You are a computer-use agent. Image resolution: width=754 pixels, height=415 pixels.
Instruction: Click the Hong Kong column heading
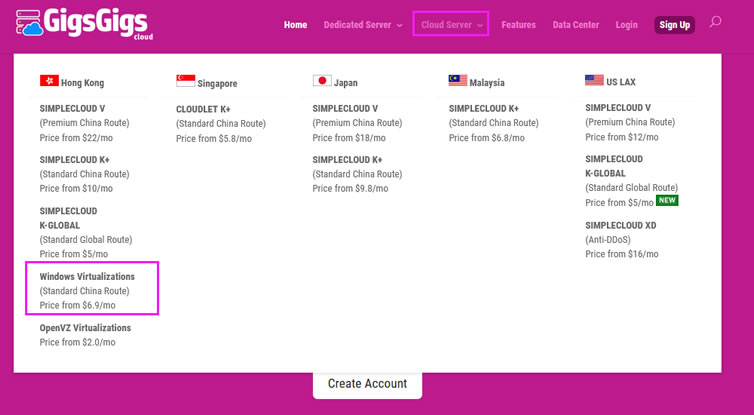[82, 83]
